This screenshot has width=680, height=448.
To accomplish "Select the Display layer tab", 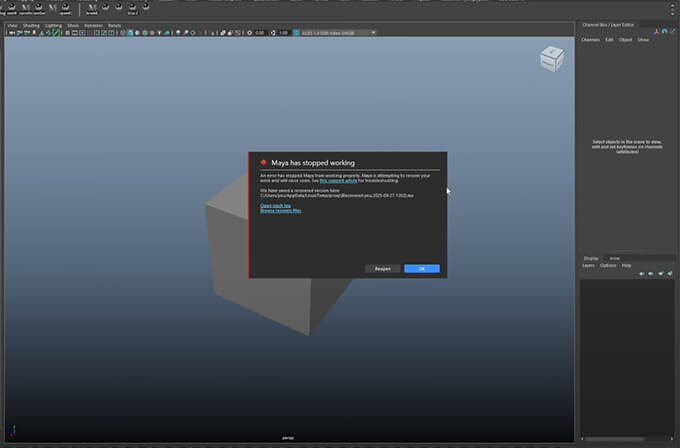I will pyautogui.click(x=592, y=258).
